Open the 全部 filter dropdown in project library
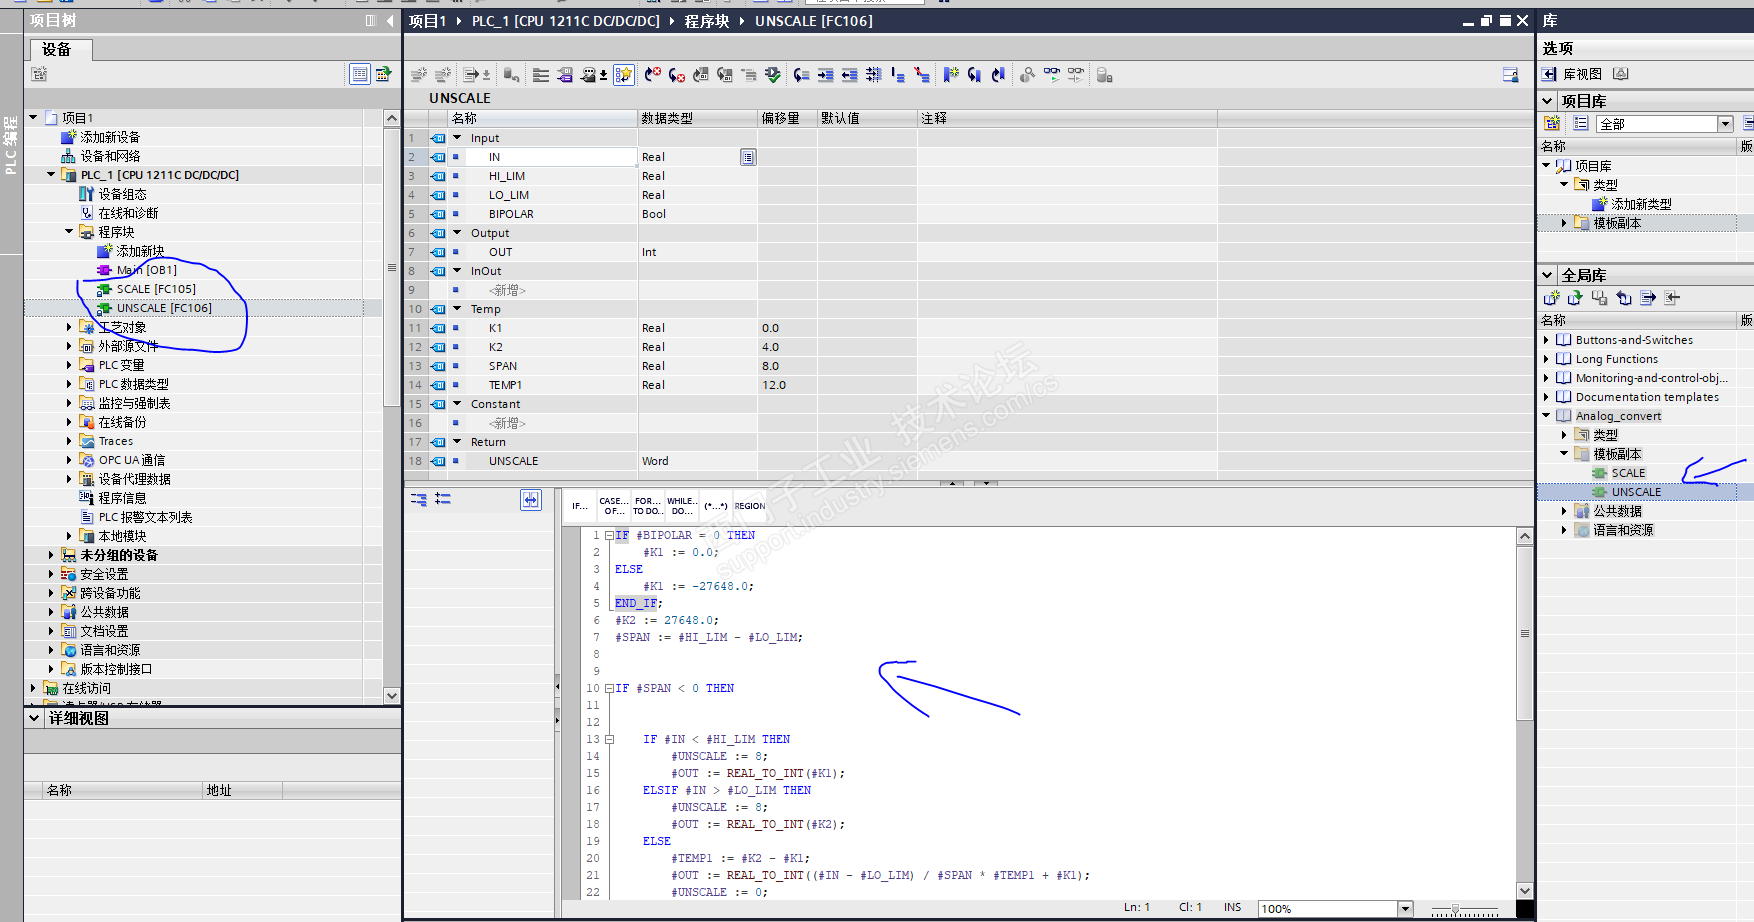 1725,124
